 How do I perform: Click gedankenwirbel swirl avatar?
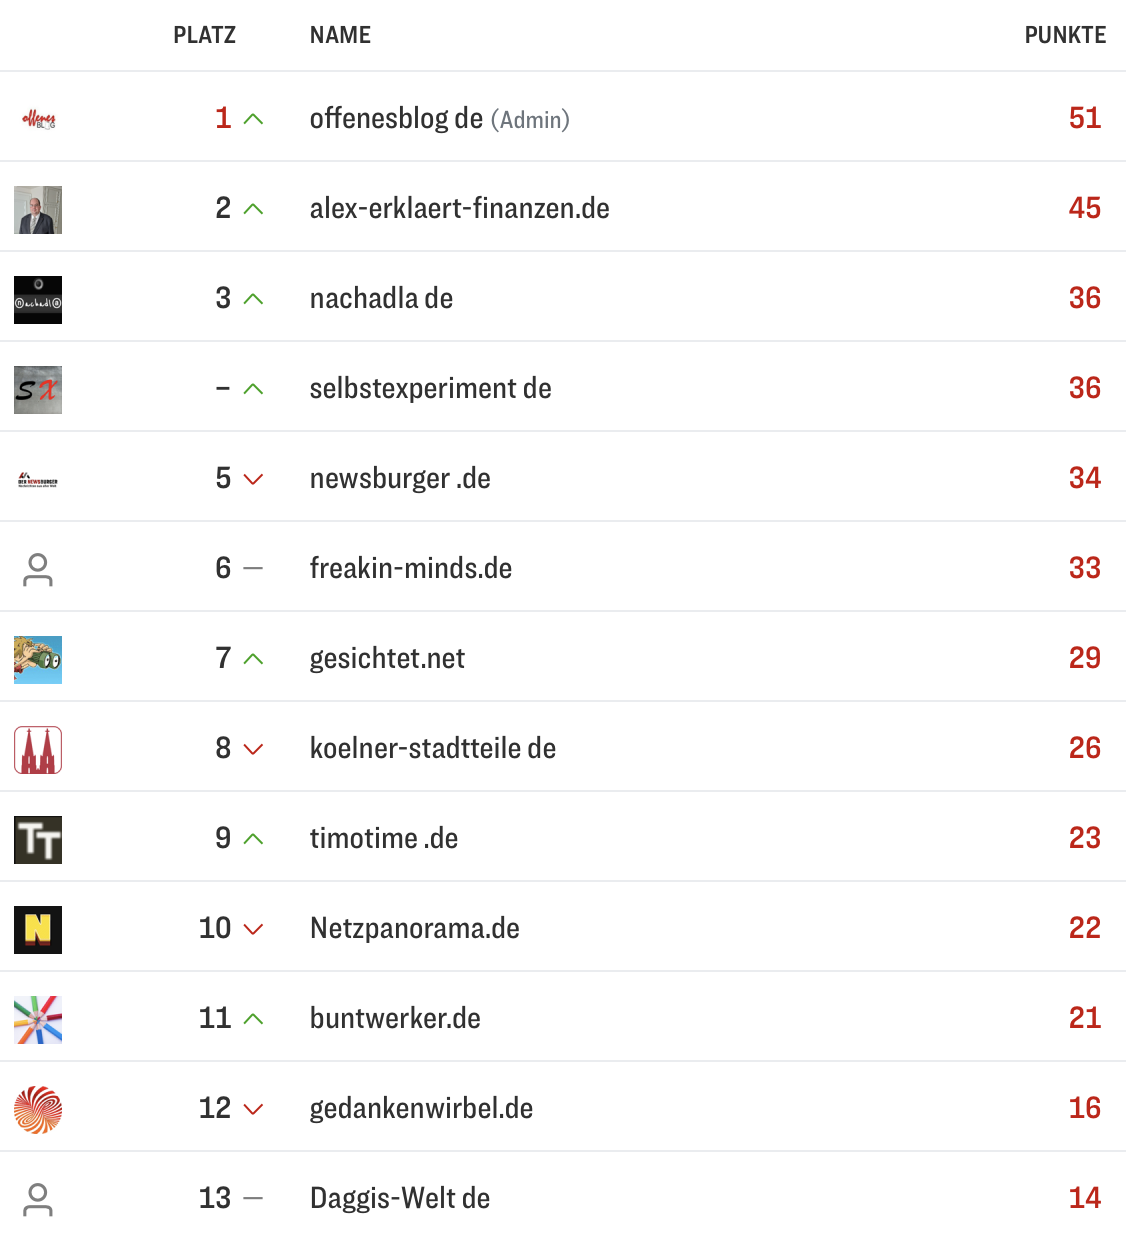(x=38, y=1110)
